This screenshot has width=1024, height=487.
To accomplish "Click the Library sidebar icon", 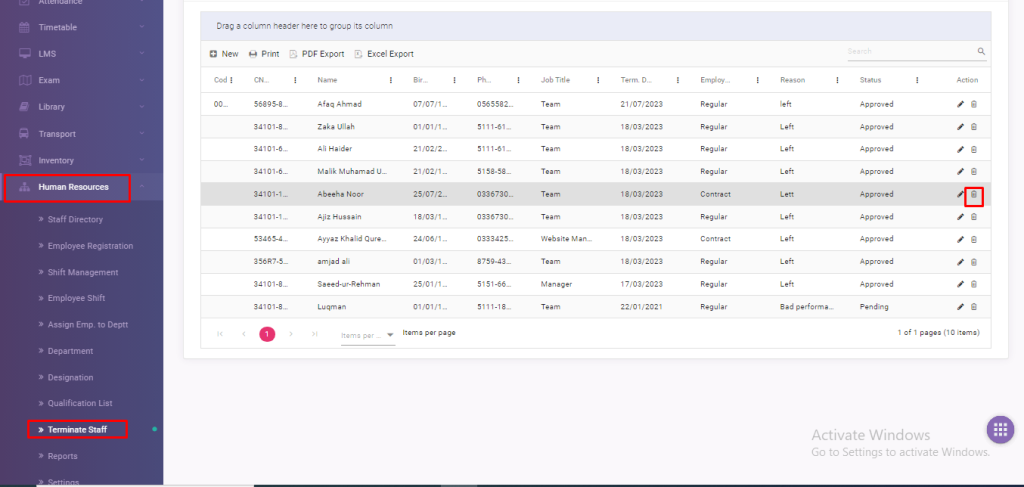I will (25, 107).
